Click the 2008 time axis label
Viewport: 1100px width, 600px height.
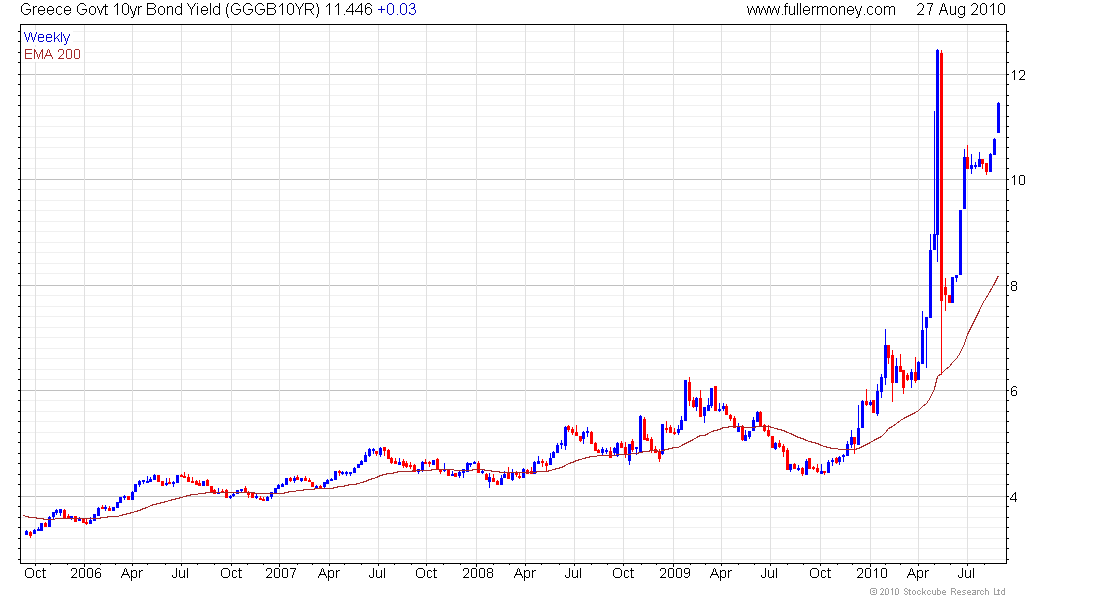(477, 573)
